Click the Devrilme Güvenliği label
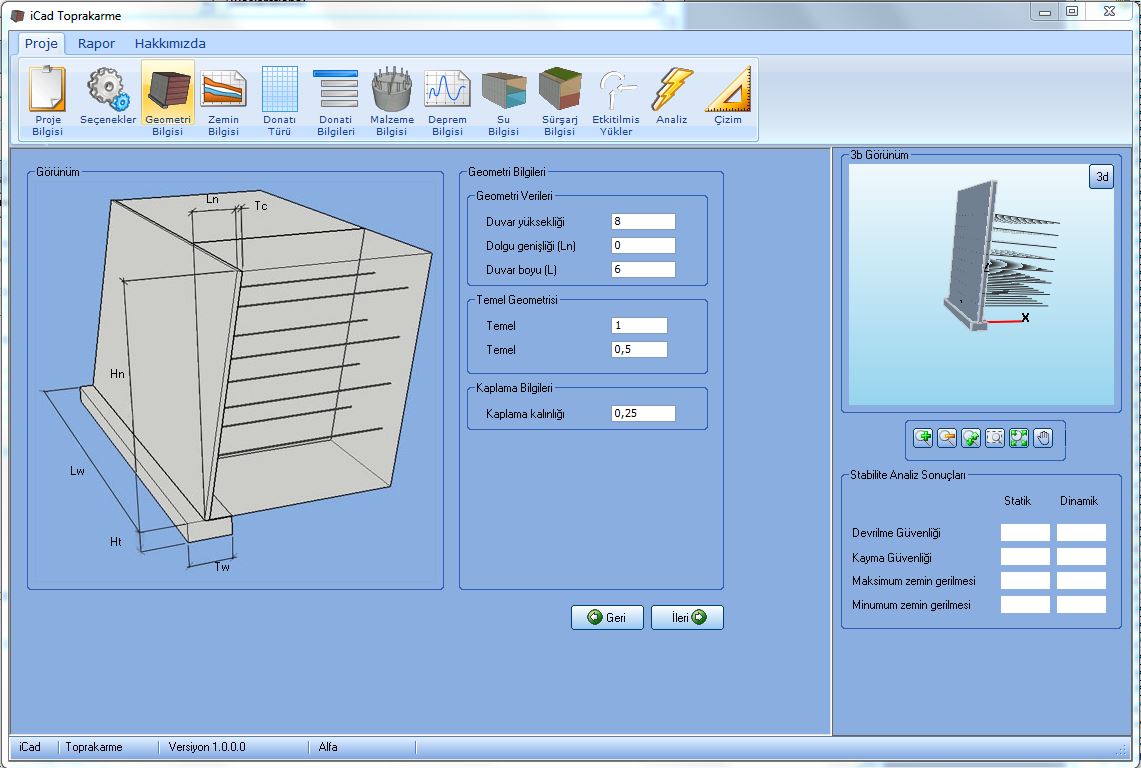Image resolution: width=1141 pixels, height=768 pixels. pos(896,533)
